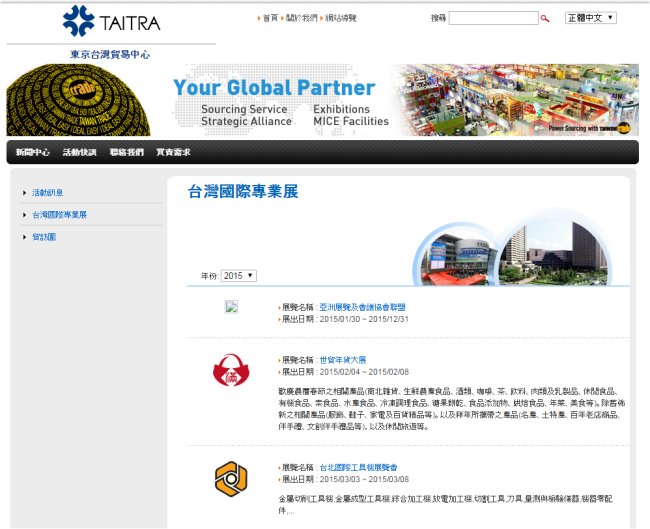Select 活動快訊 in the navigation bar
The height and width of the screenshot is (529, 650).
click(x=79, y=152)
